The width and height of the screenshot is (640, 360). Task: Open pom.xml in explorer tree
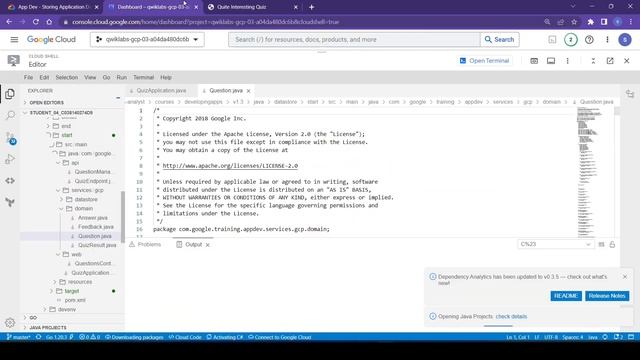coord(75,300)
